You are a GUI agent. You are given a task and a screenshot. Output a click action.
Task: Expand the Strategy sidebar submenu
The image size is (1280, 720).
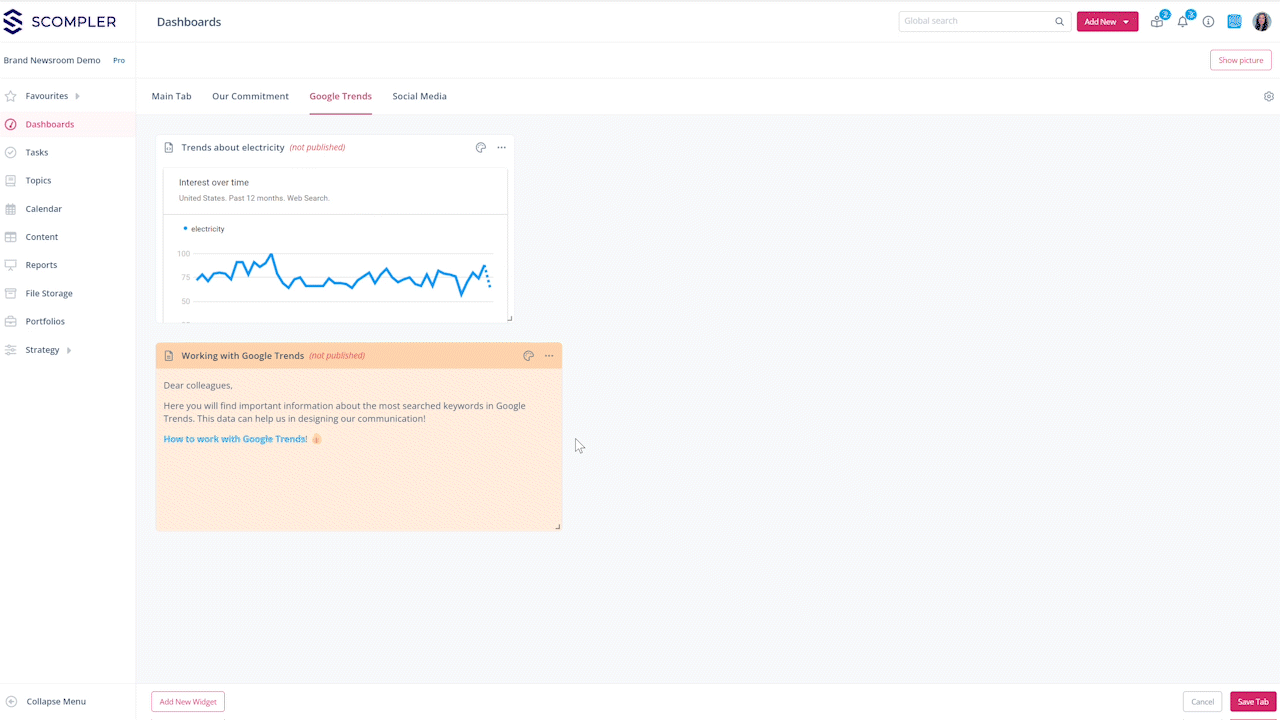(69, 350)
